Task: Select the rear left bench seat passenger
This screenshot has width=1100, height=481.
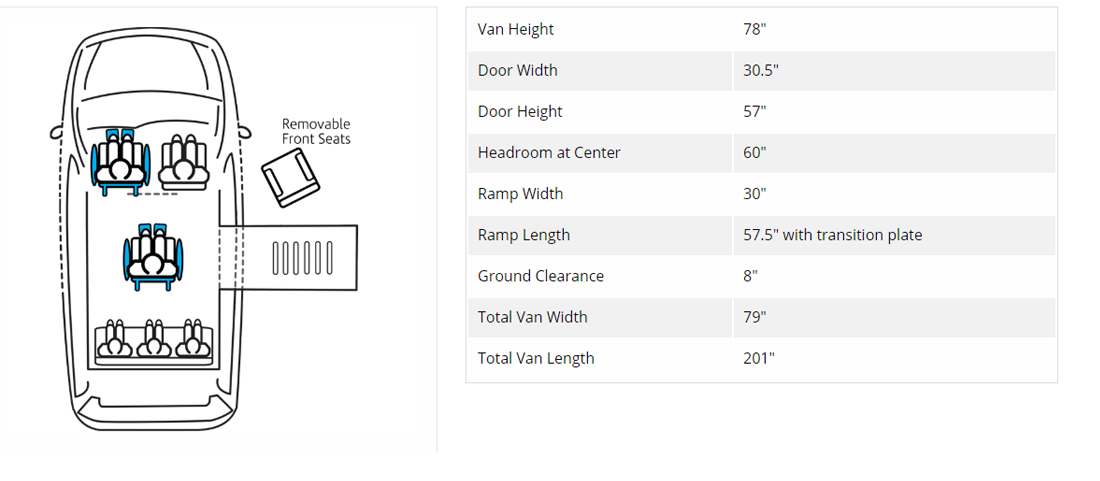Action: point(114,339)
